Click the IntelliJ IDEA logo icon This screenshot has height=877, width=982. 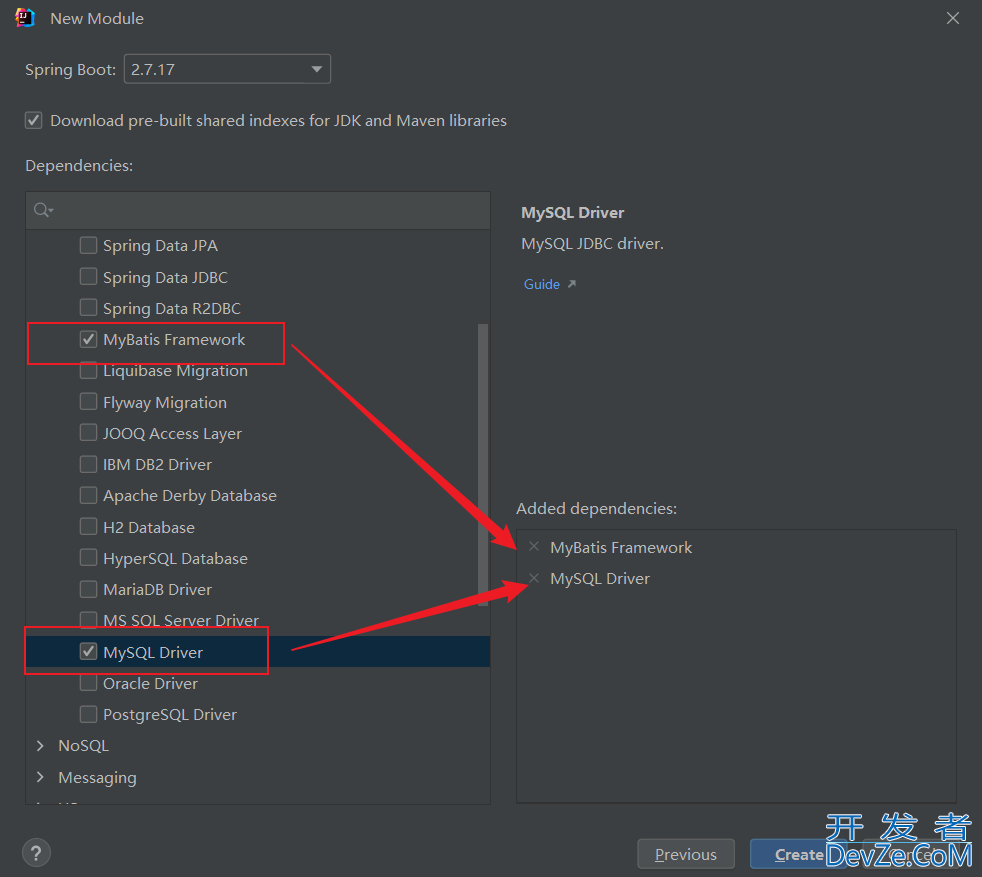(x=24, y=18)
